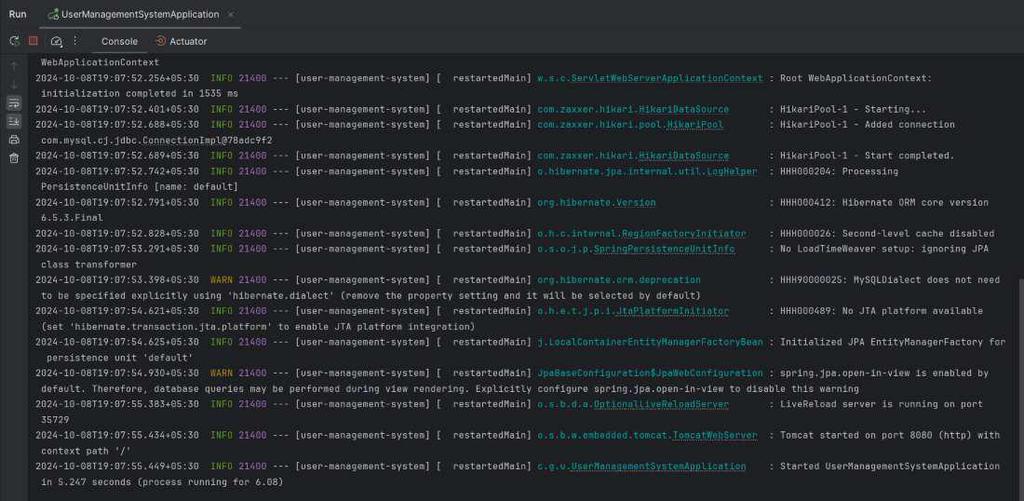Click 'HHH000026: Second-level cache disabled' message

point(887,233)
